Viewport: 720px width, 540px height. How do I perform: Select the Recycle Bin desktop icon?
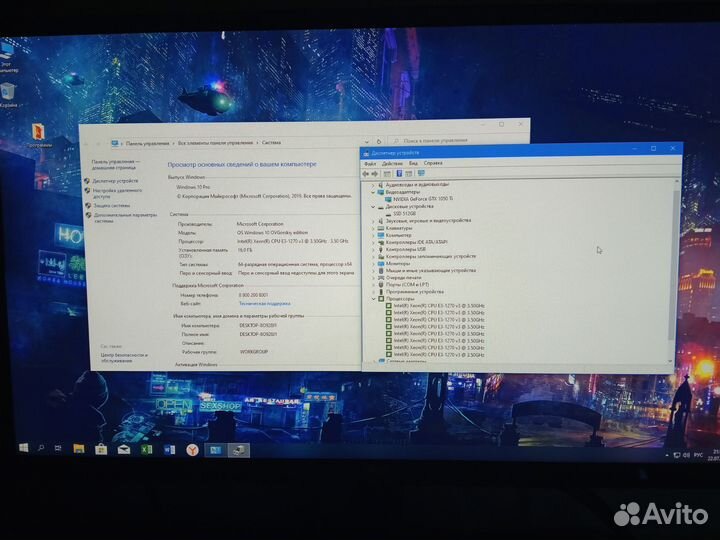[x=8, y=95]
